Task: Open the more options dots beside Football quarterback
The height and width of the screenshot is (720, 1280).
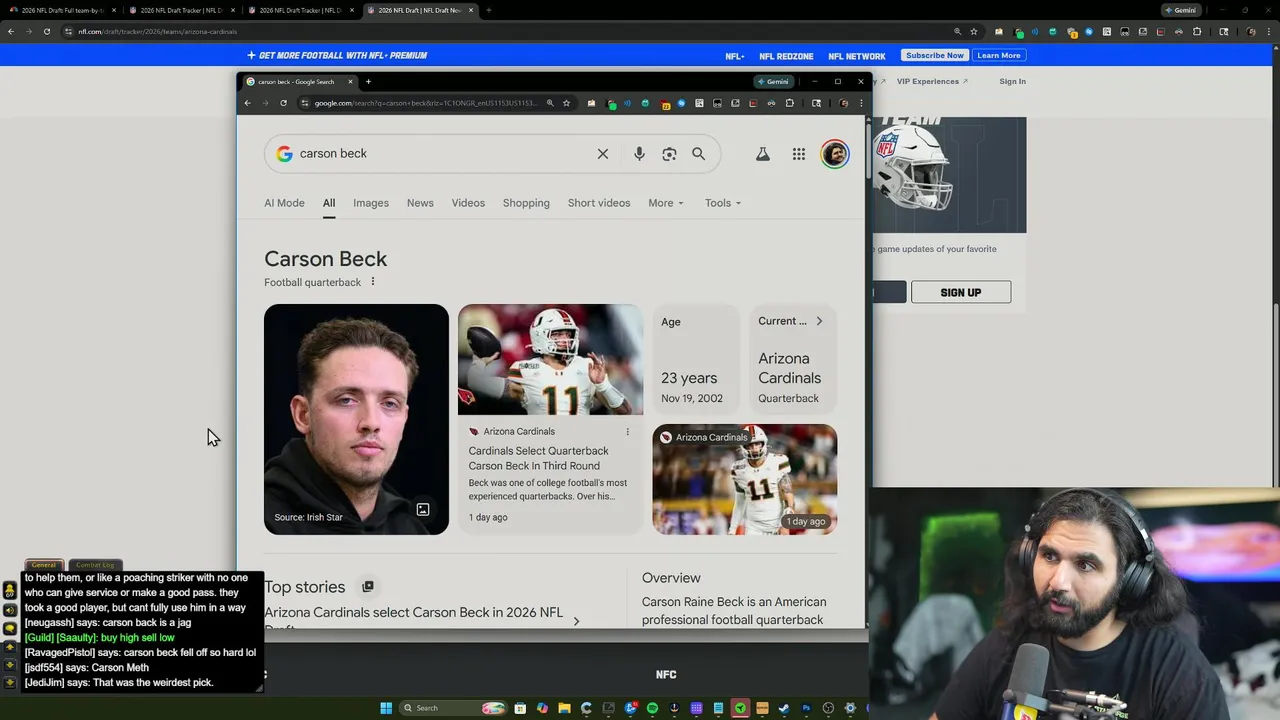Action: tap(373, 282)
